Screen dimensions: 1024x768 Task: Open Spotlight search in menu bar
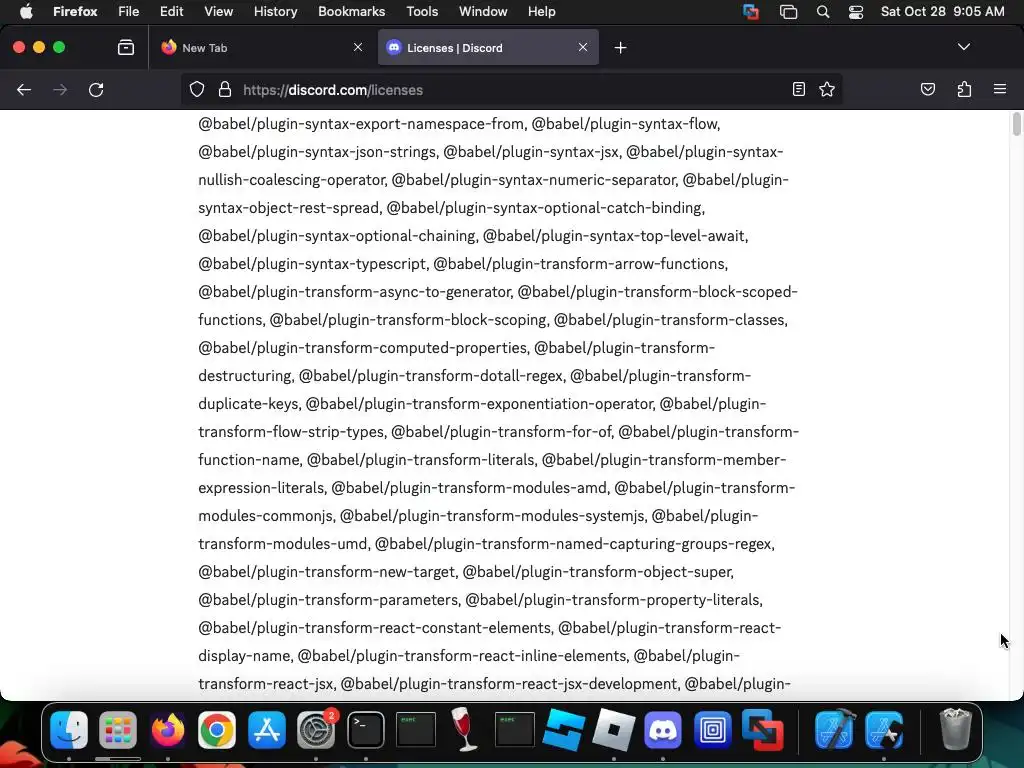click(x=823, y=12)
